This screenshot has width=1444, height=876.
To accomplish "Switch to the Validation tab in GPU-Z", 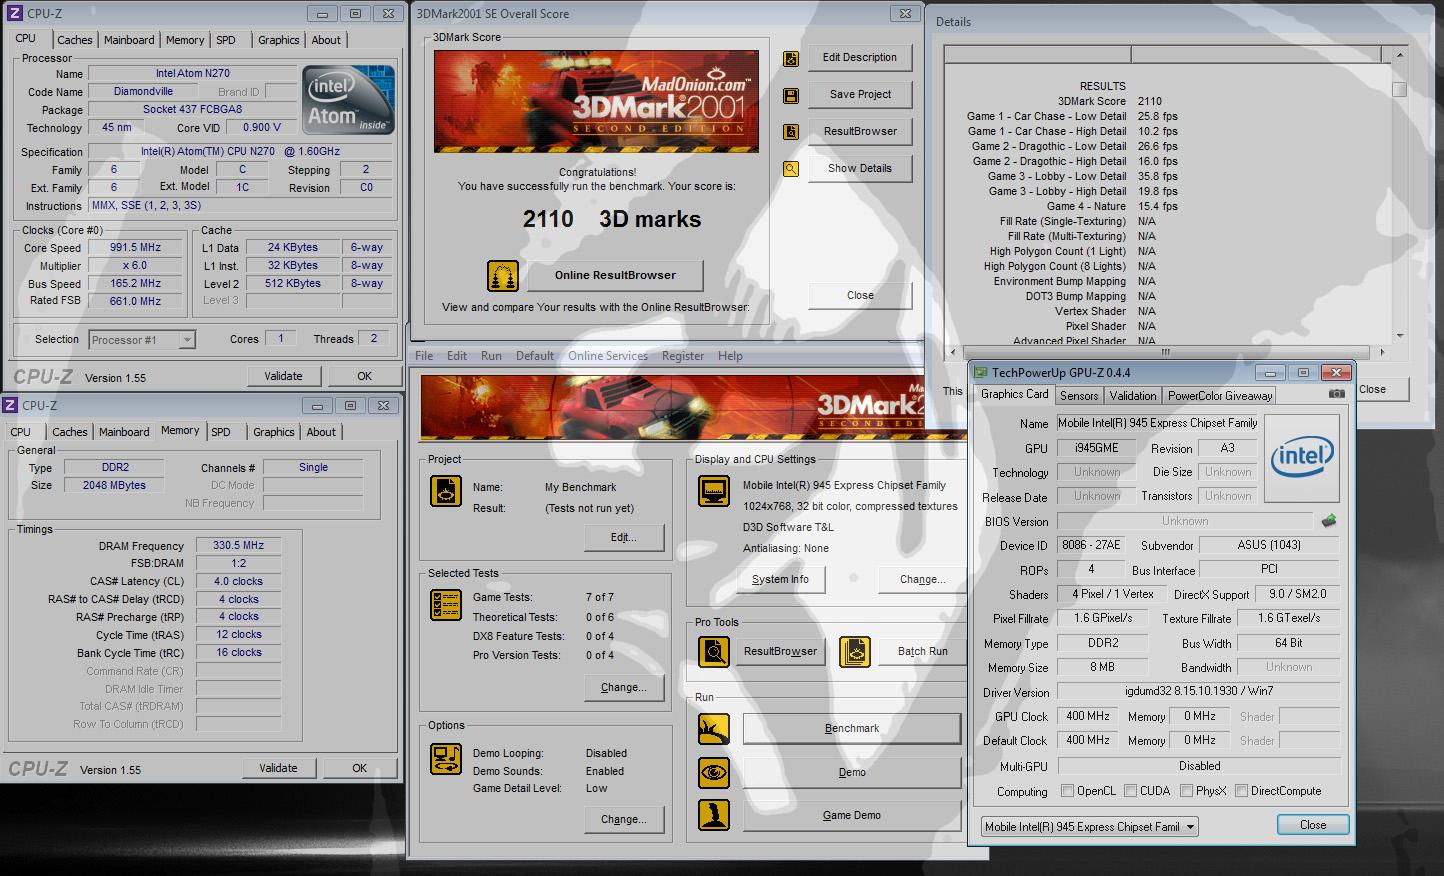I will [x=1133, y=395].
